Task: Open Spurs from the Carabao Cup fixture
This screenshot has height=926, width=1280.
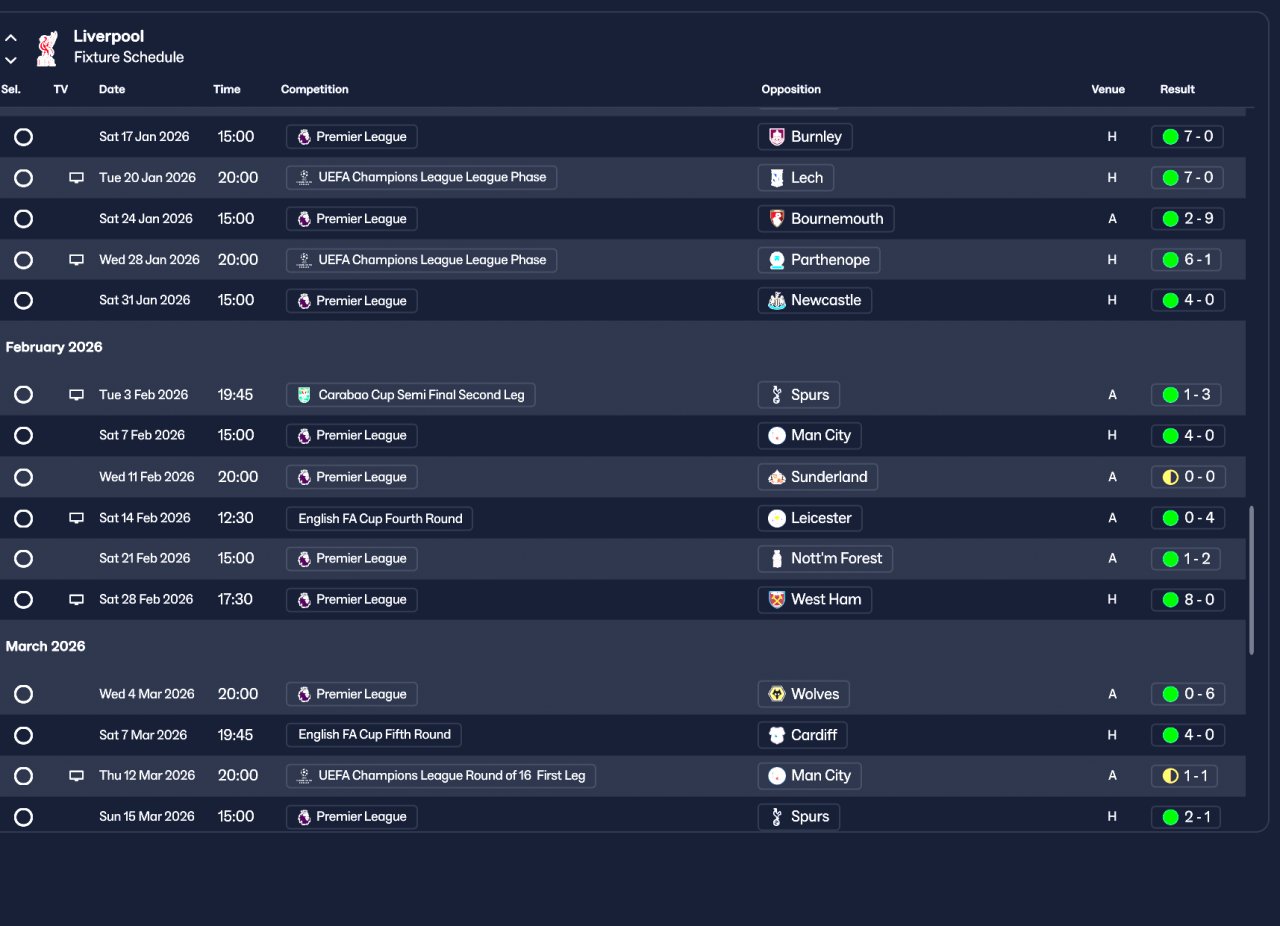Action: tap(799, 395)
